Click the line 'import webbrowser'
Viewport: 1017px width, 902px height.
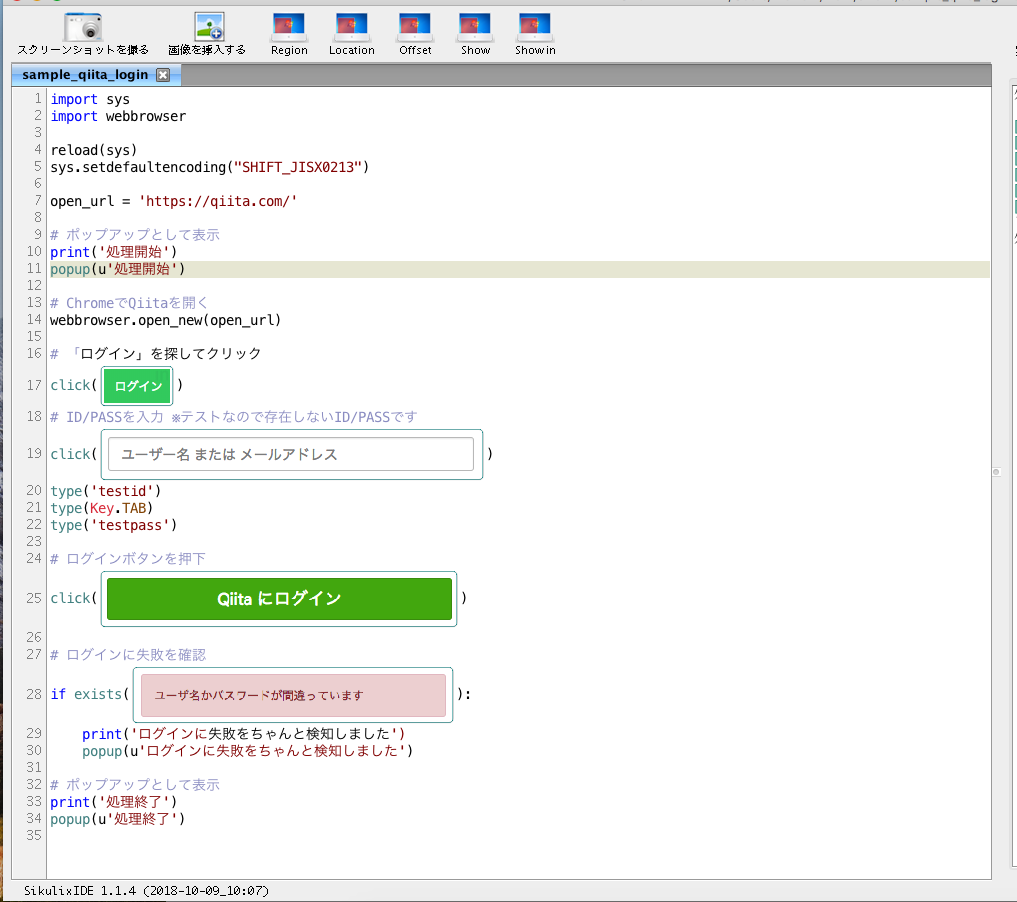[x=118, y=116]
